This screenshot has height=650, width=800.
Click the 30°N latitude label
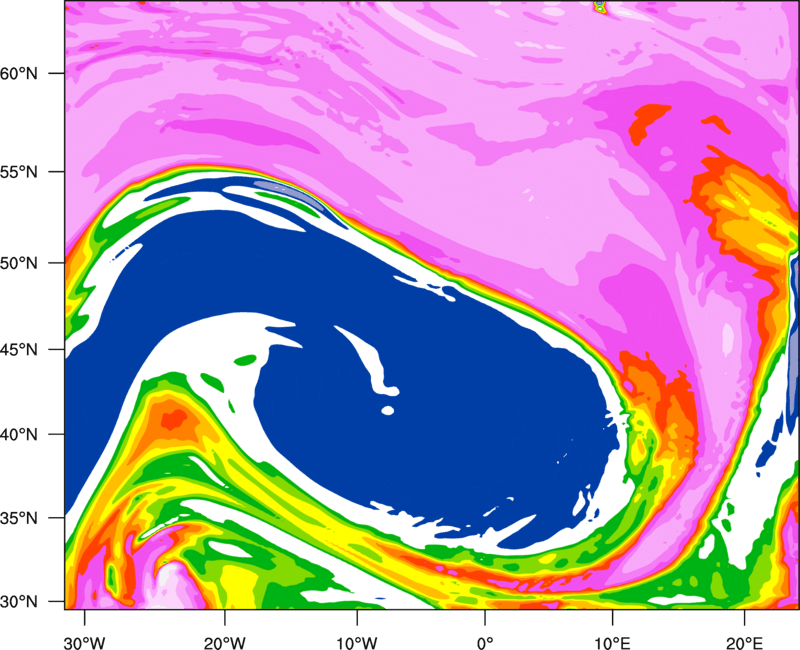coord(19,602)
